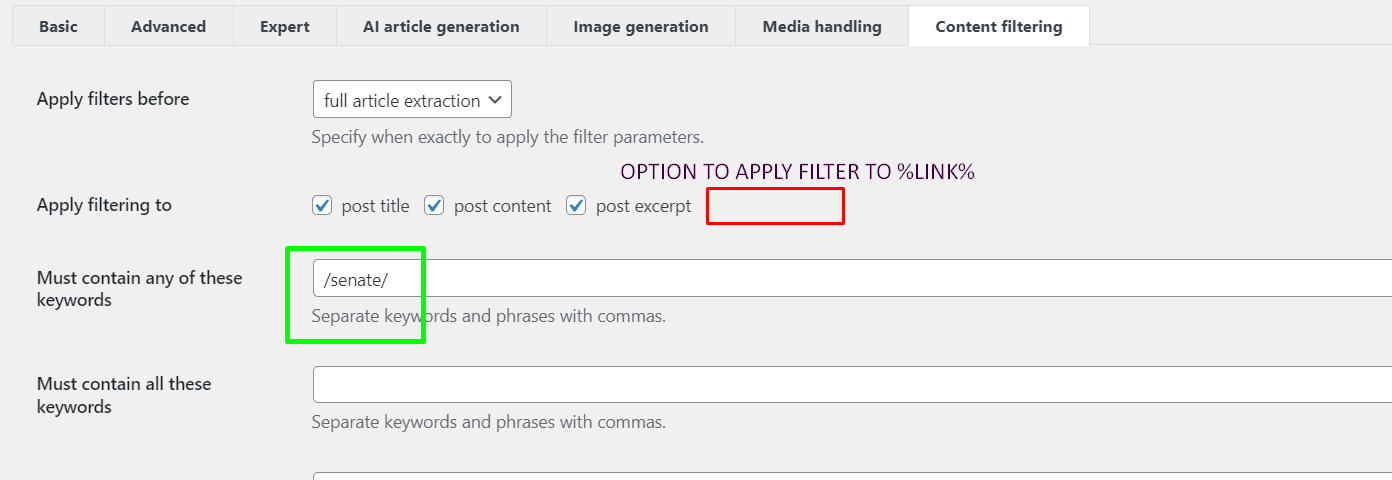Uncheck the post title checkbox
Image resolution: width=1392 pixels, height=480 pixels.
coord(322,206)
